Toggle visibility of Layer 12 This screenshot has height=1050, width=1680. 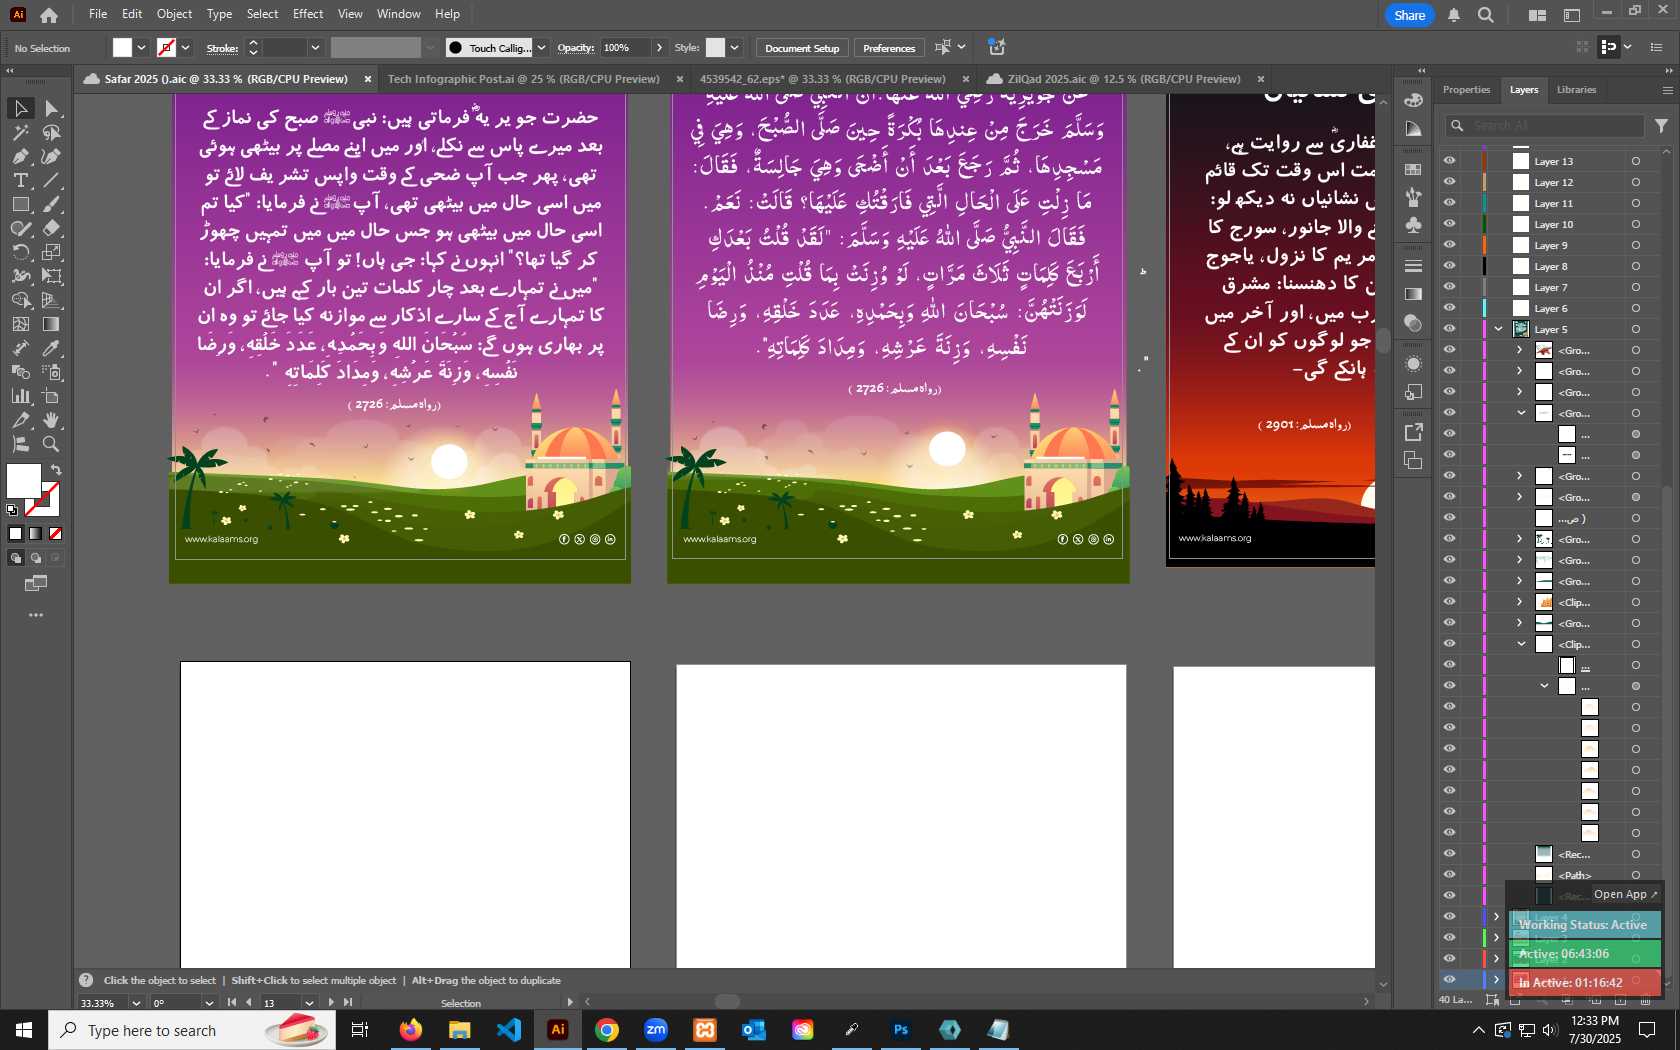[x=1449, y=182]
